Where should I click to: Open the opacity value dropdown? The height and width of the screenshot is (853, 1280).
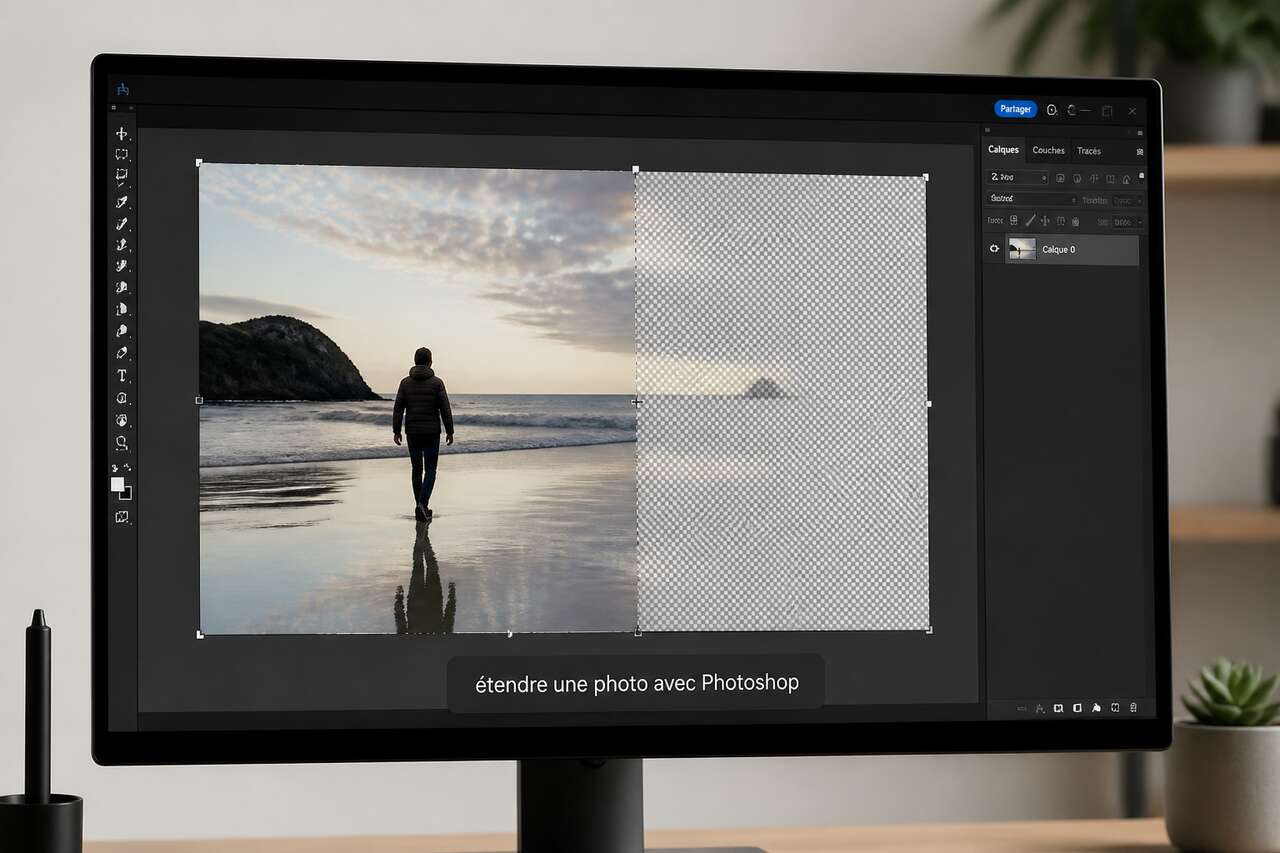(1128, 200)
